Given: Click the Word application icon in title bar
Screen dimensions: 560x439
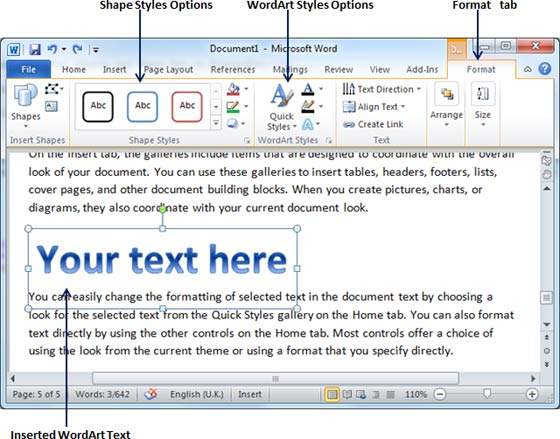Looking at the screenshot, I should [14, 49].
